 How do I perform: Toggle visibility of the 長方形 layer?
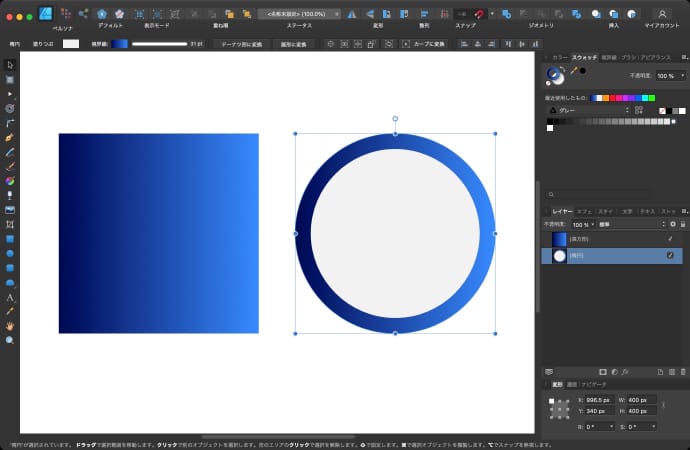670,240
